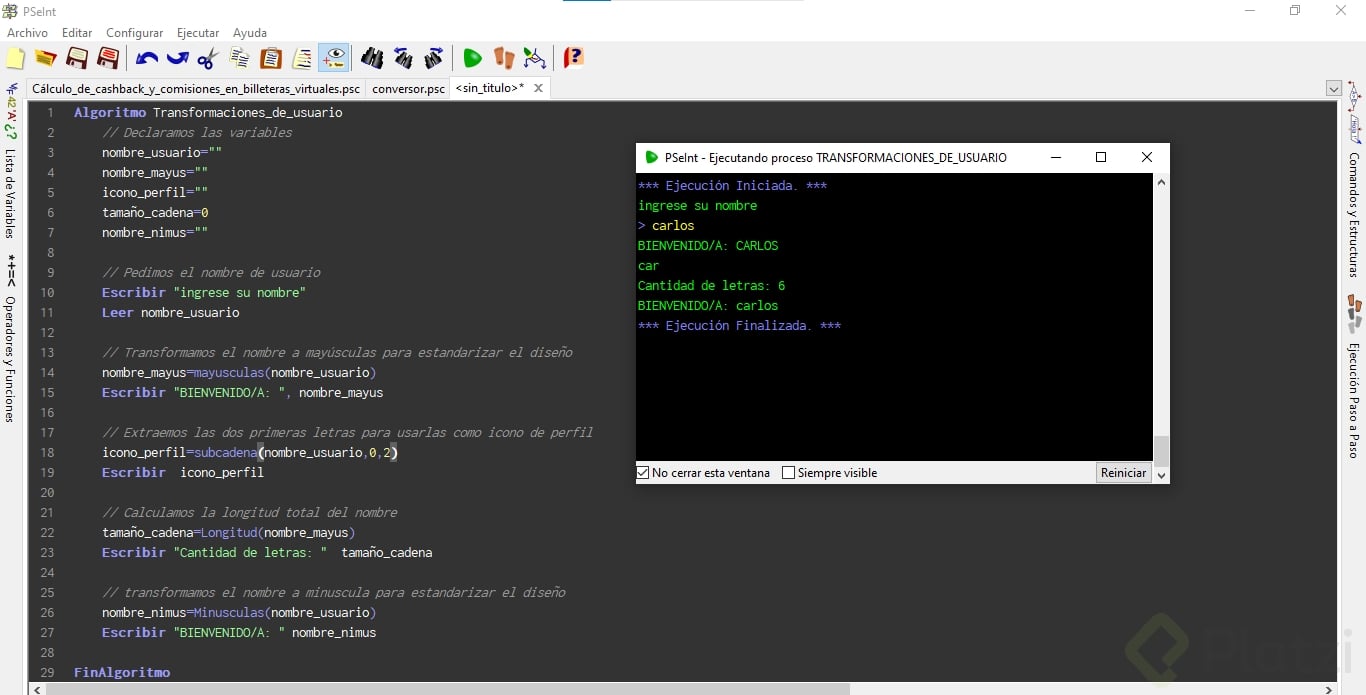Save the algorithm with the floppy disk icon

tap(77, 58)
